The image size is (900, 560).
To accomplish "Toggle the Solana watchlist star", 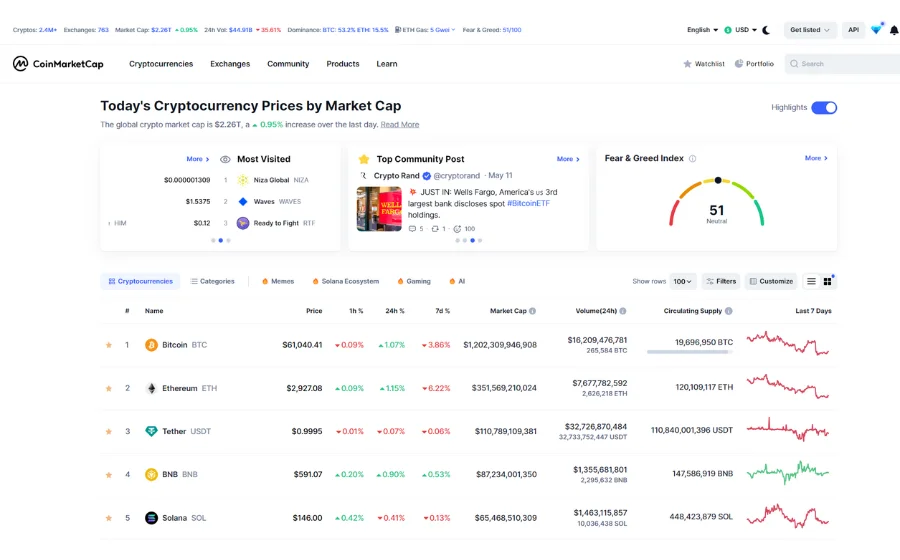I will pos(108,518).
